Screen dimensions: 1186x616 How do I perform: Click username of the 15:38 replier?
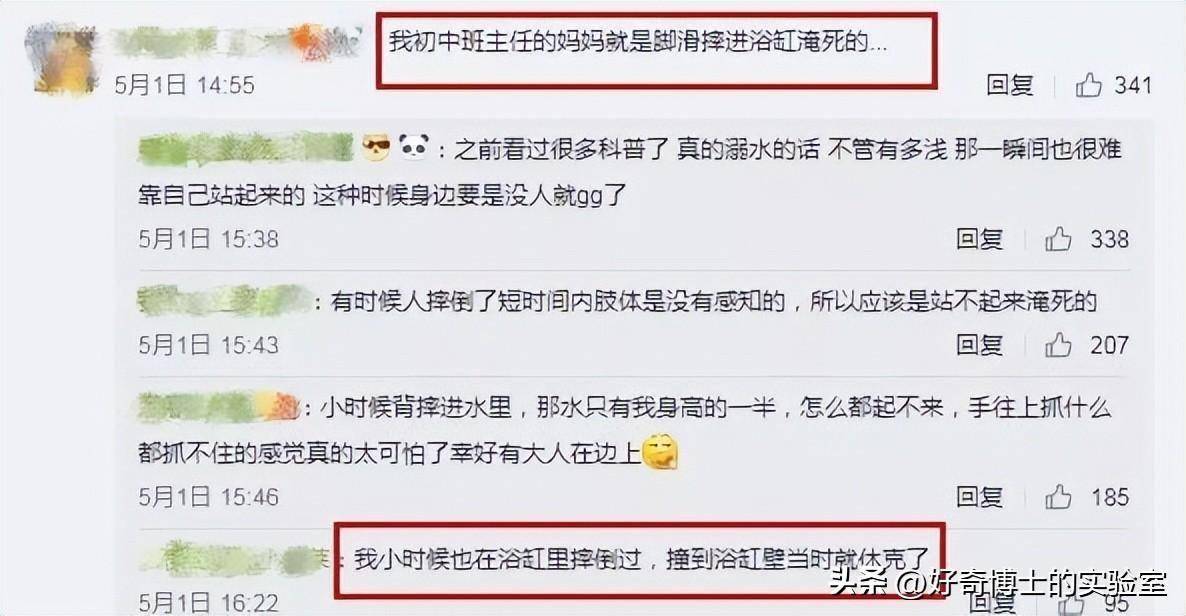pos(246,148)
